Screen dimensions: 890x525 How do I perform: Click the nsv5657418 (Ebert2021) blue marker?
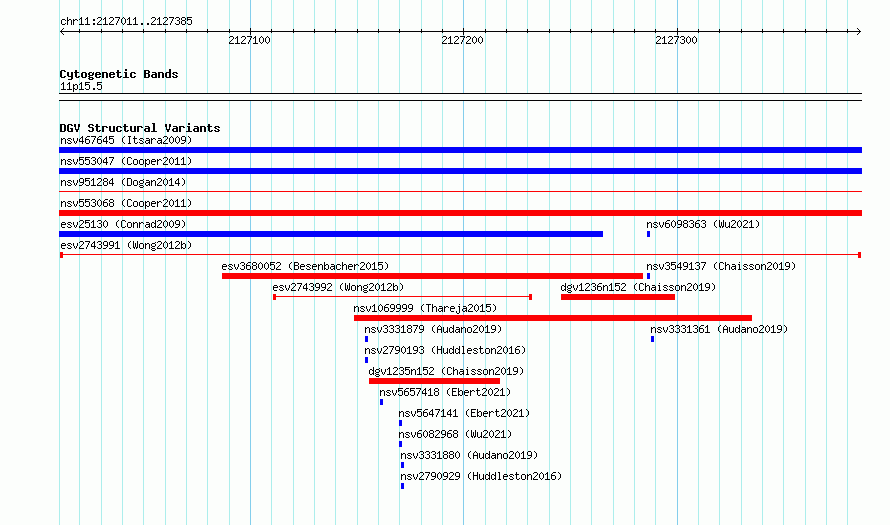tap(381, 402)
